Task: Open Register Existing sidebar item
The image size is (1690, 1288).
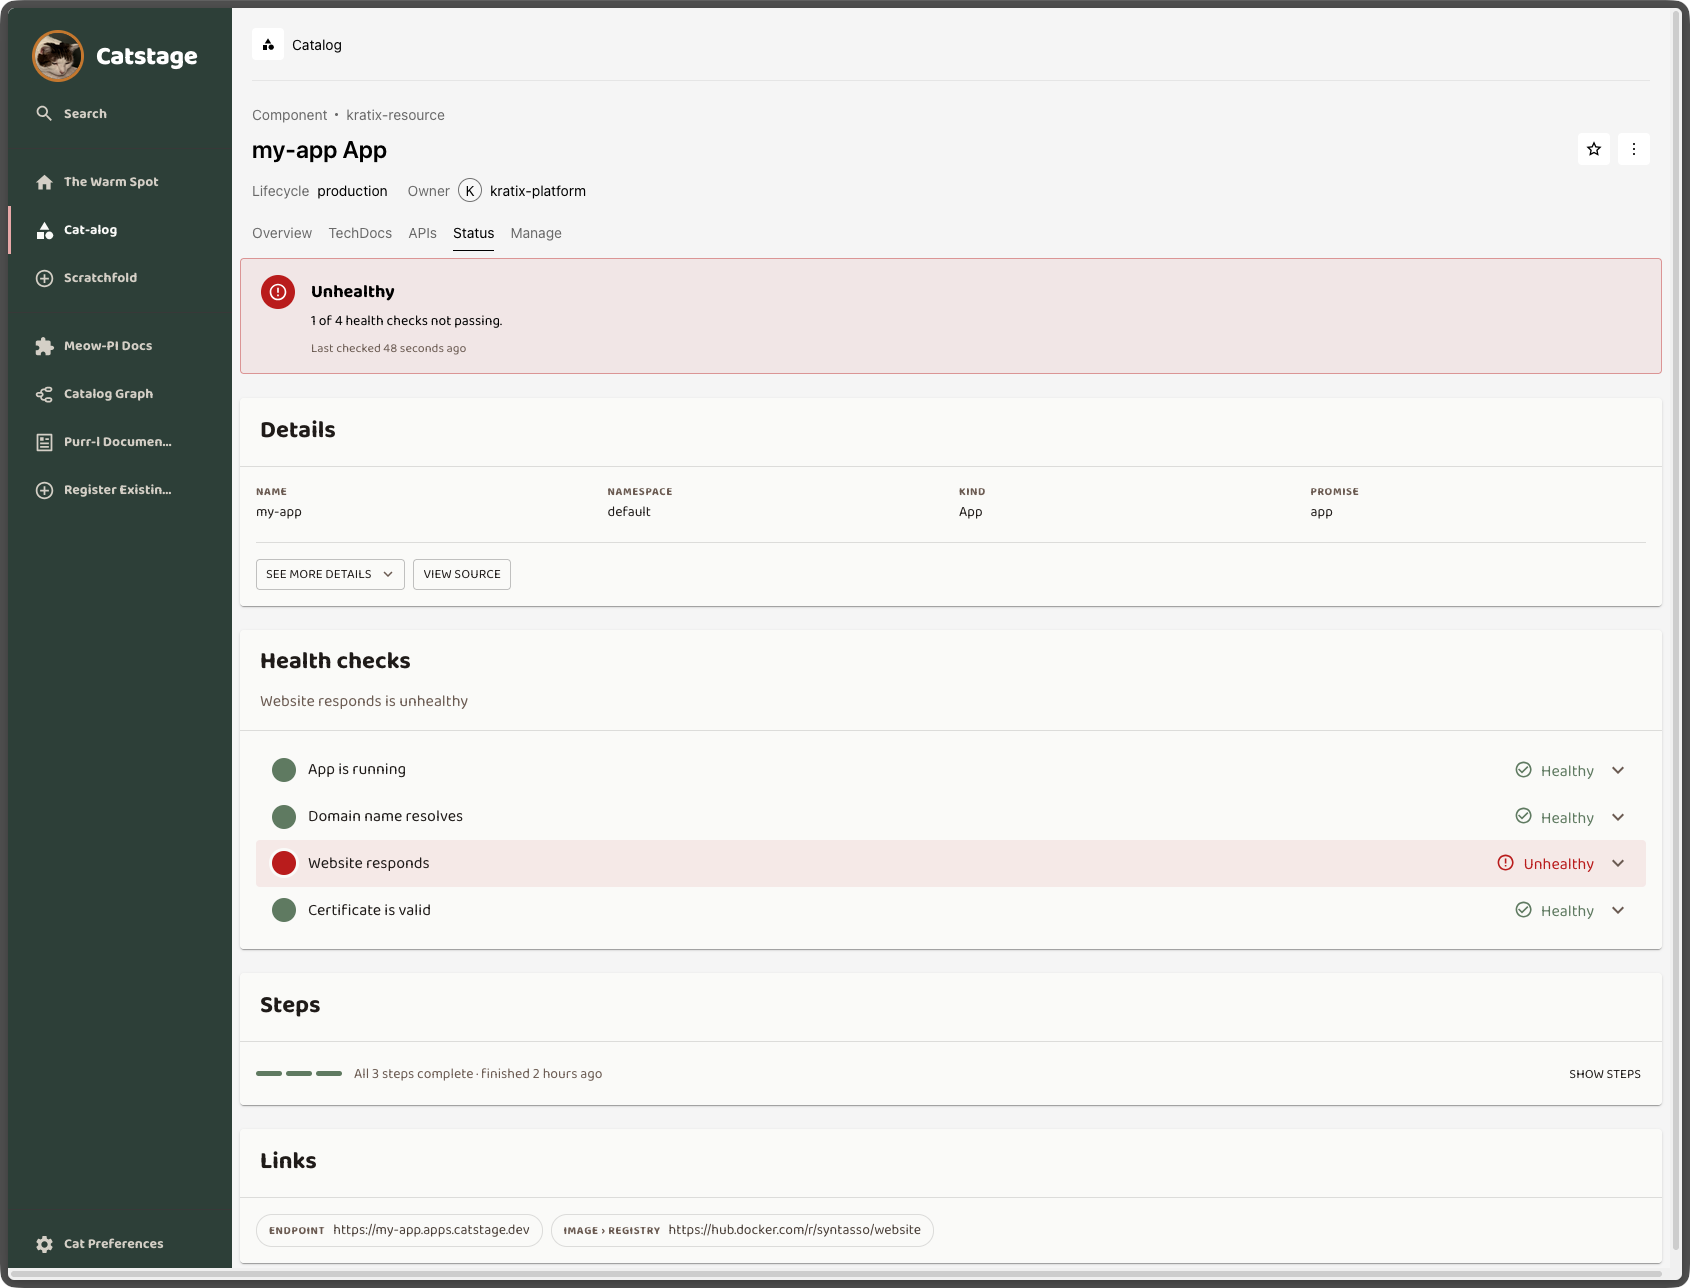Action: click(x=104, y=490)
